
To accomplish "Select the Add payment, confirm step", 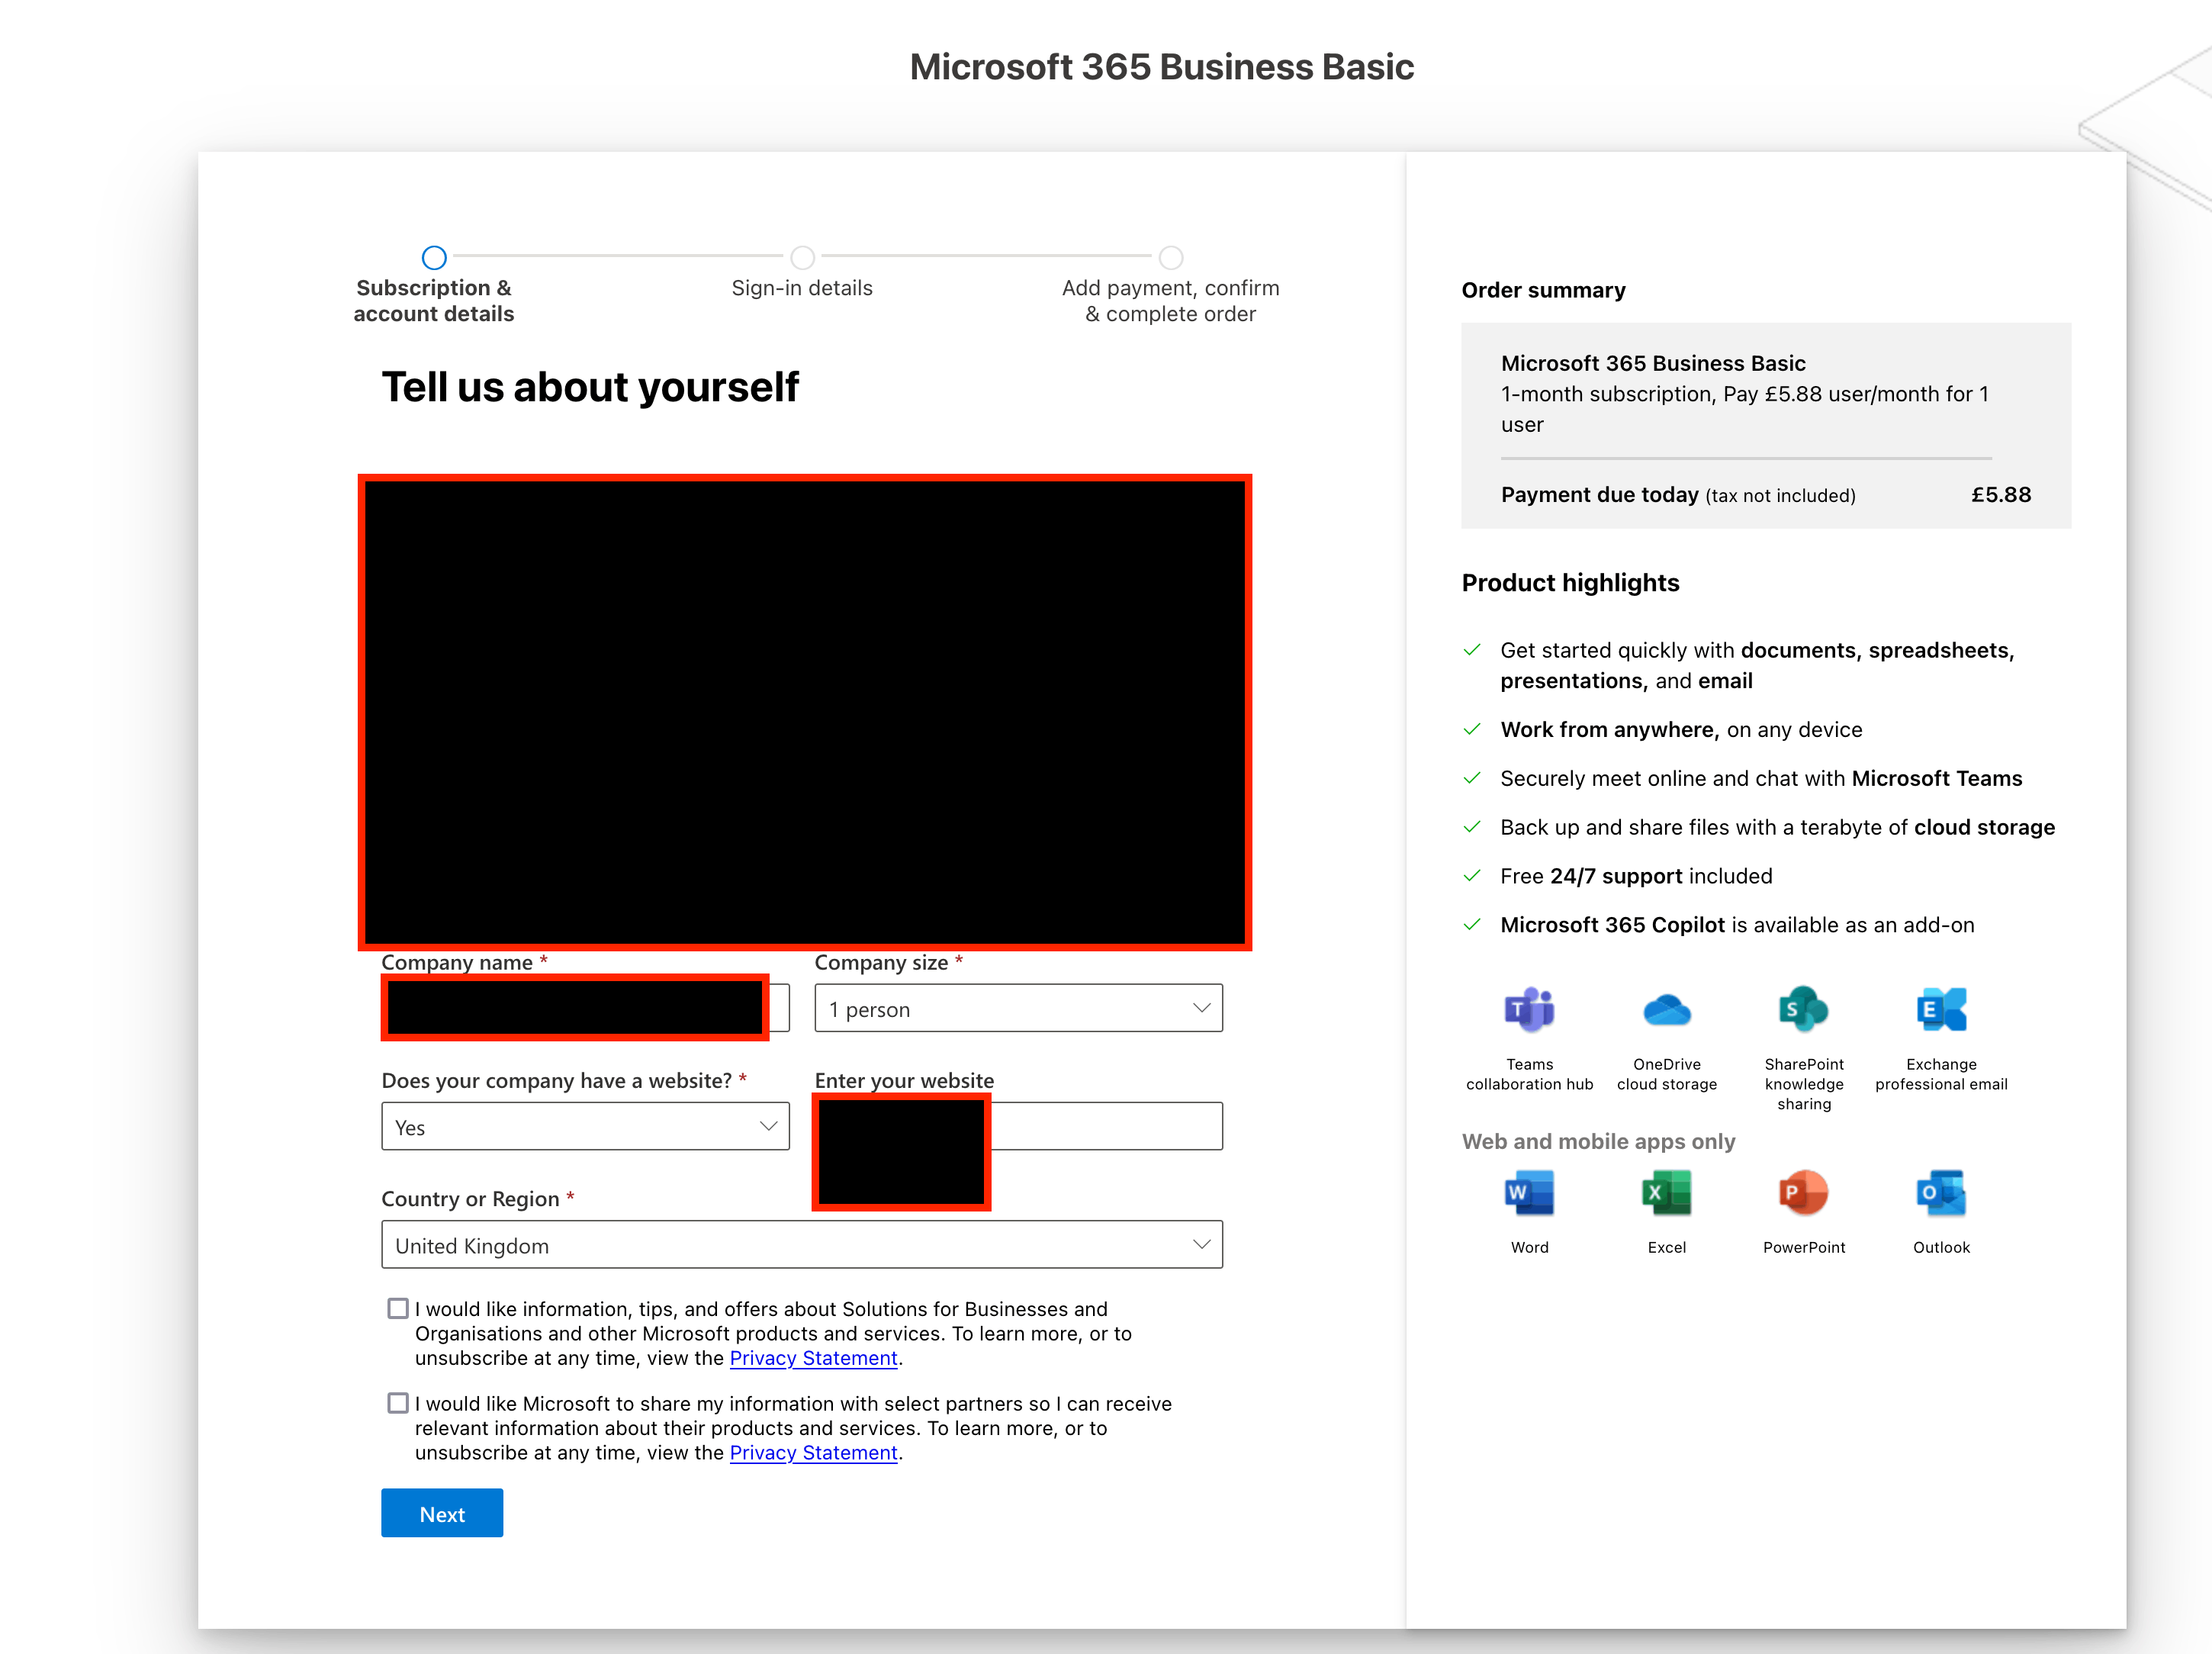I will click(1170, 286).
